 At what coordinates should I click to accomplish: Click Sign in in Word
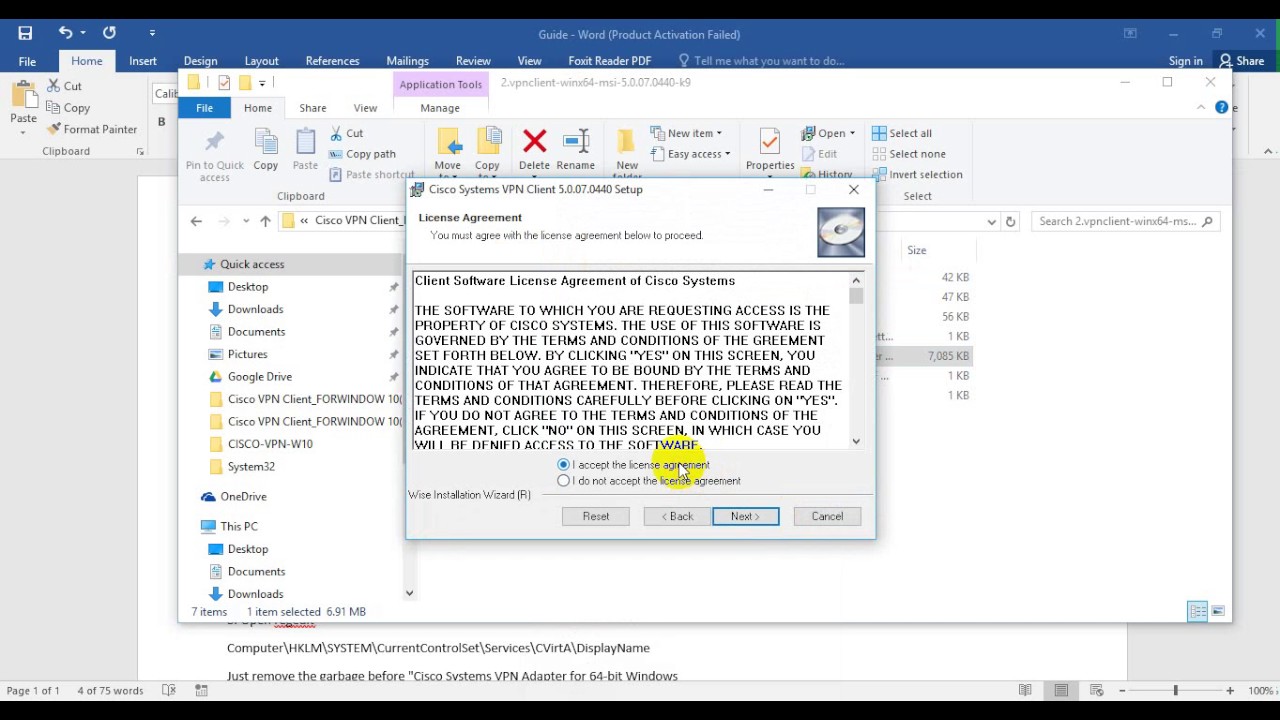click(x=1185, y=61)
